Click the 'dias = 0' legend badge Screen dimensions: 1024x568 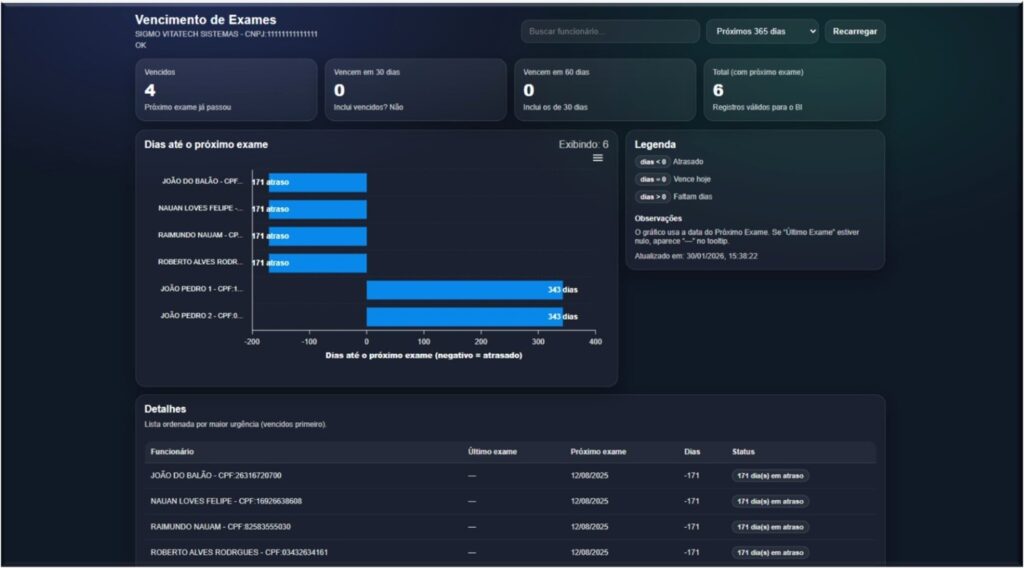653,179
